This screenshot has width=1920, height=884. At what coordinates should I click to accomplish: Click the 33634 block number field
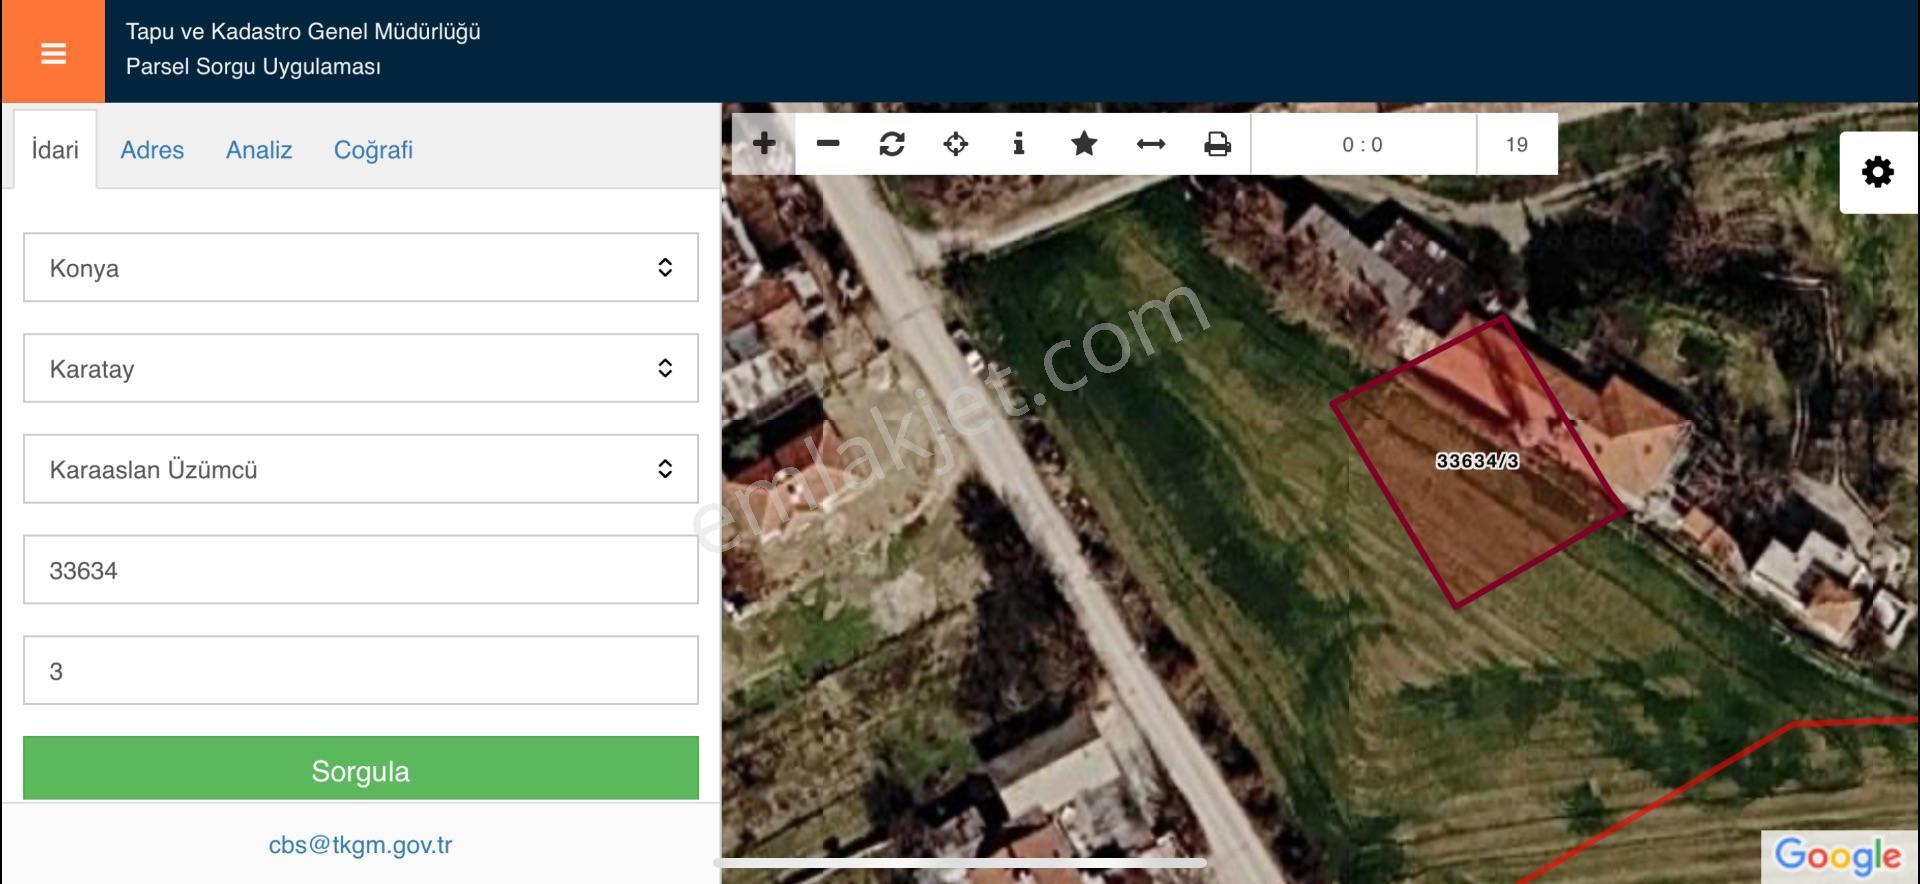(x=361, y=570)
